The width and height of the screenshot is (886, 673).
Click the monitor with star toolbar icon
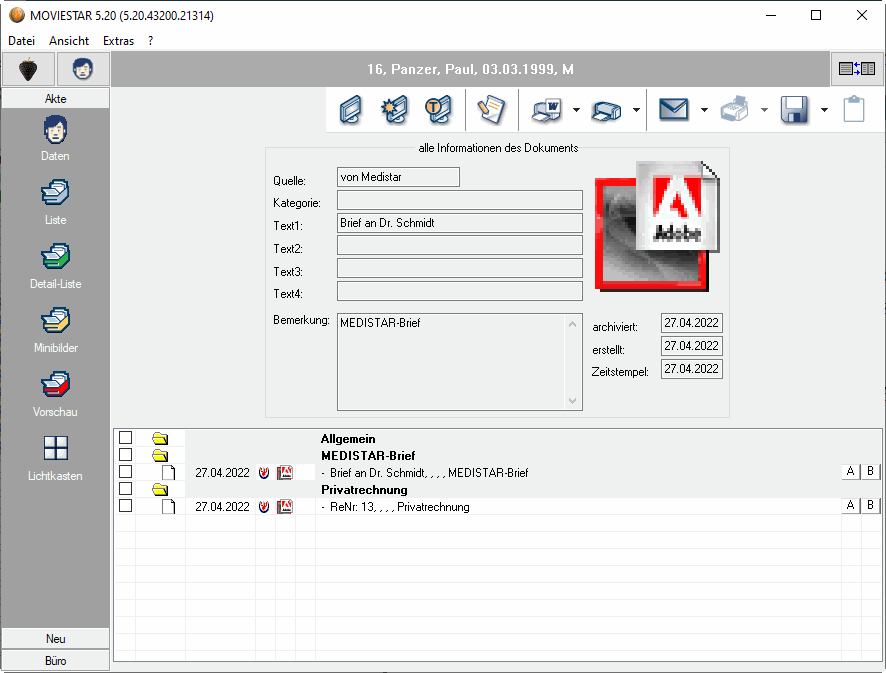[394, 110]
